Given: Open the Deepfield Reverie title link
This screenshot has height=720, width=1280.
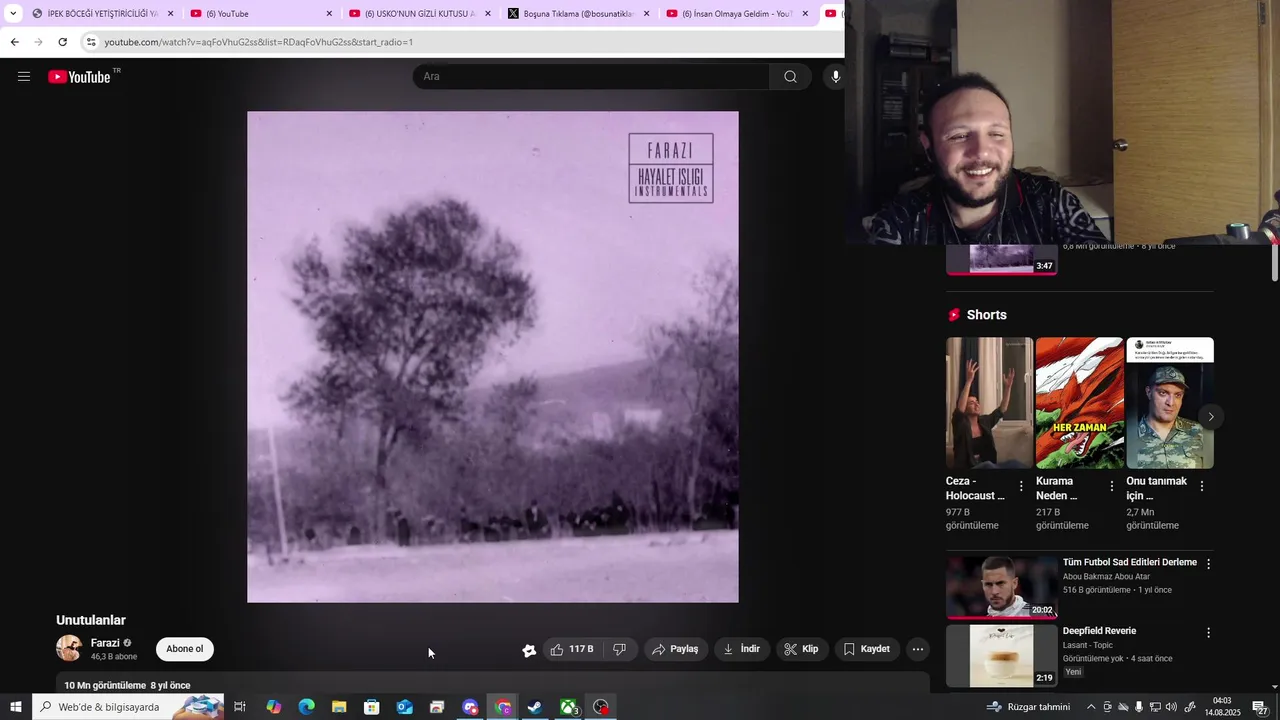Looking at the screenshot, I should pyautogui.click(x=1099, y=631).
